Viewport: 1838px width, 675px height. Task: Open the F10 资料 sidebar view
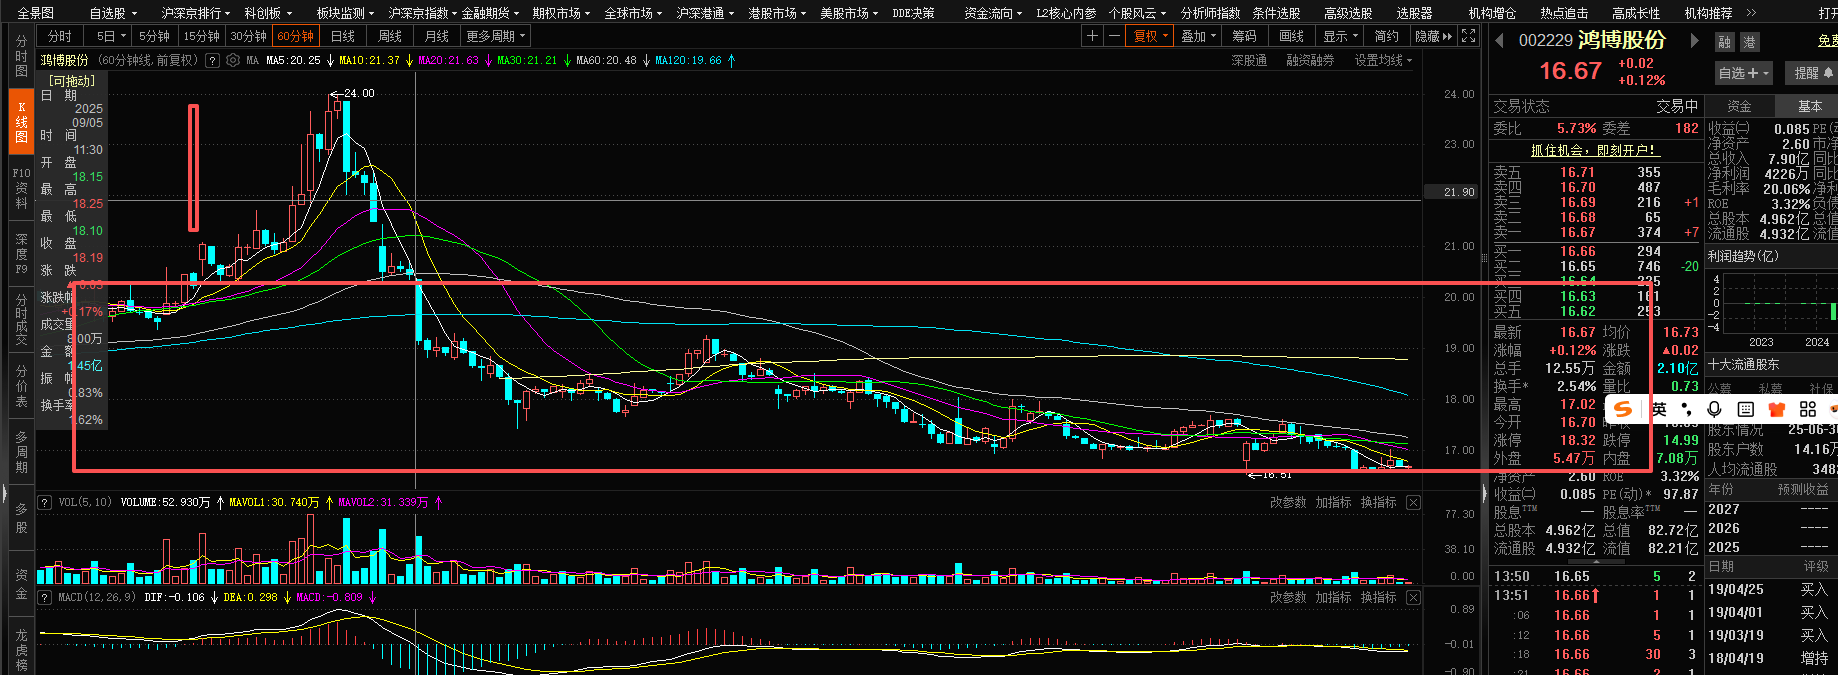(21, 188)
